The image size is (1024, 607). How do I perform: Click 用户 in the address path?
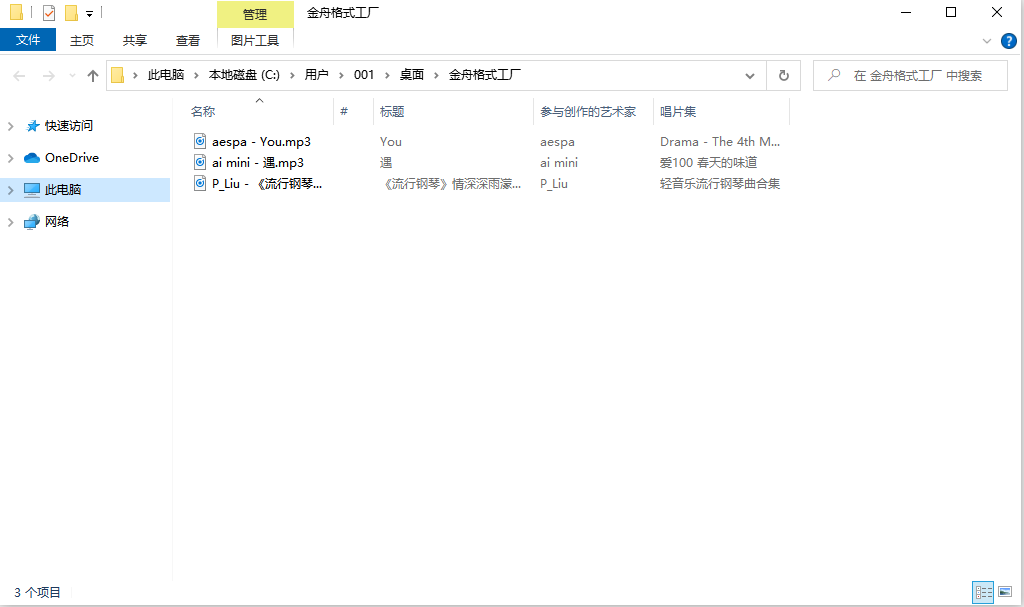(317, 75)
